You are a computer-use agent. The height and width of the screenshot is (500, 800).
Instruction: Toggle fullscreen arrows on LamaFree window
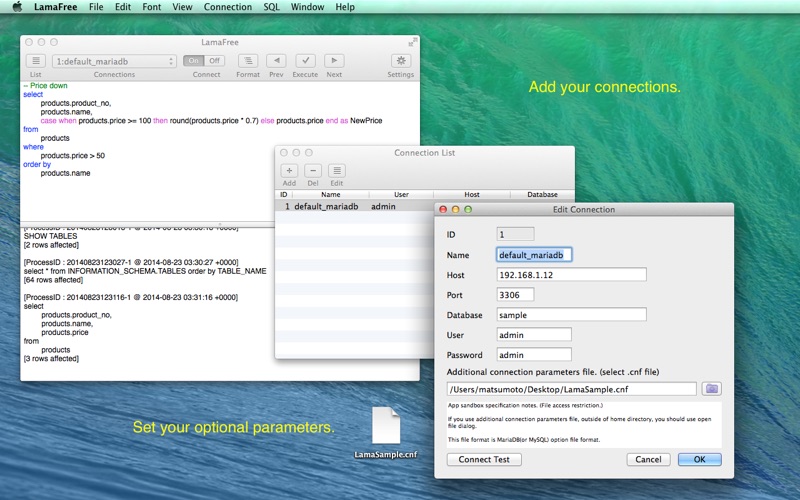click(x=412, y=42)
